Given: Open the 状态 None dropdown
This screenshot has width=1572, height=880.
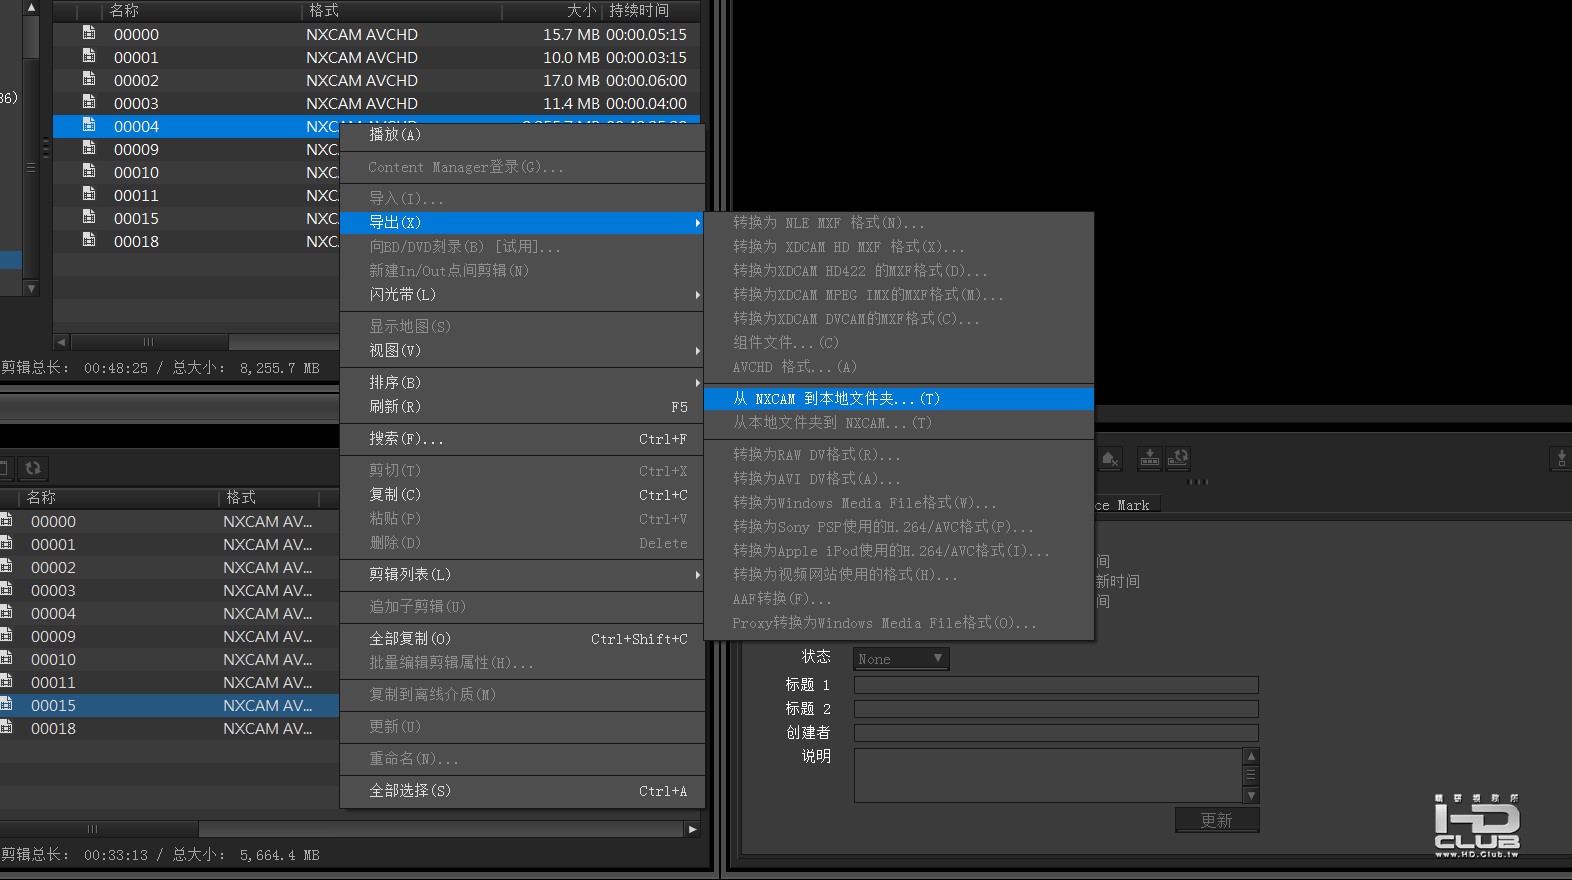Looking at the screenshot, I should [x=901, y=659].
